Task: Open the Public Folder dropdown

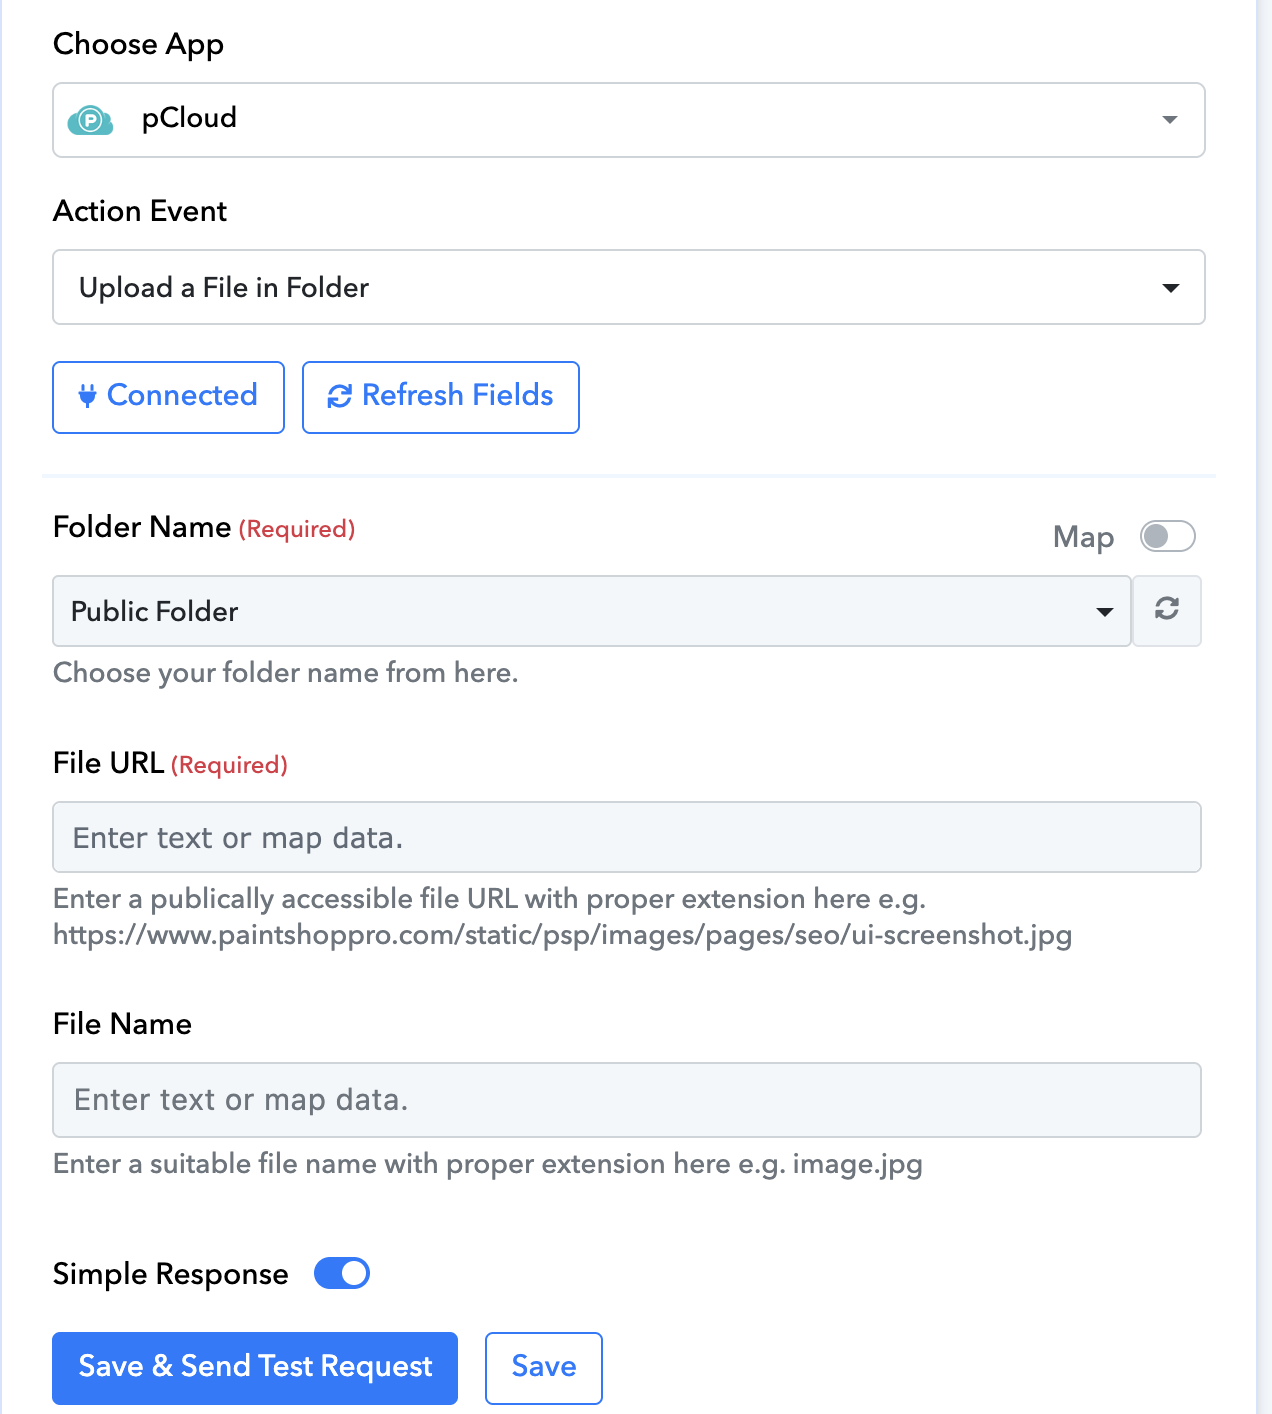Action: 592,611
